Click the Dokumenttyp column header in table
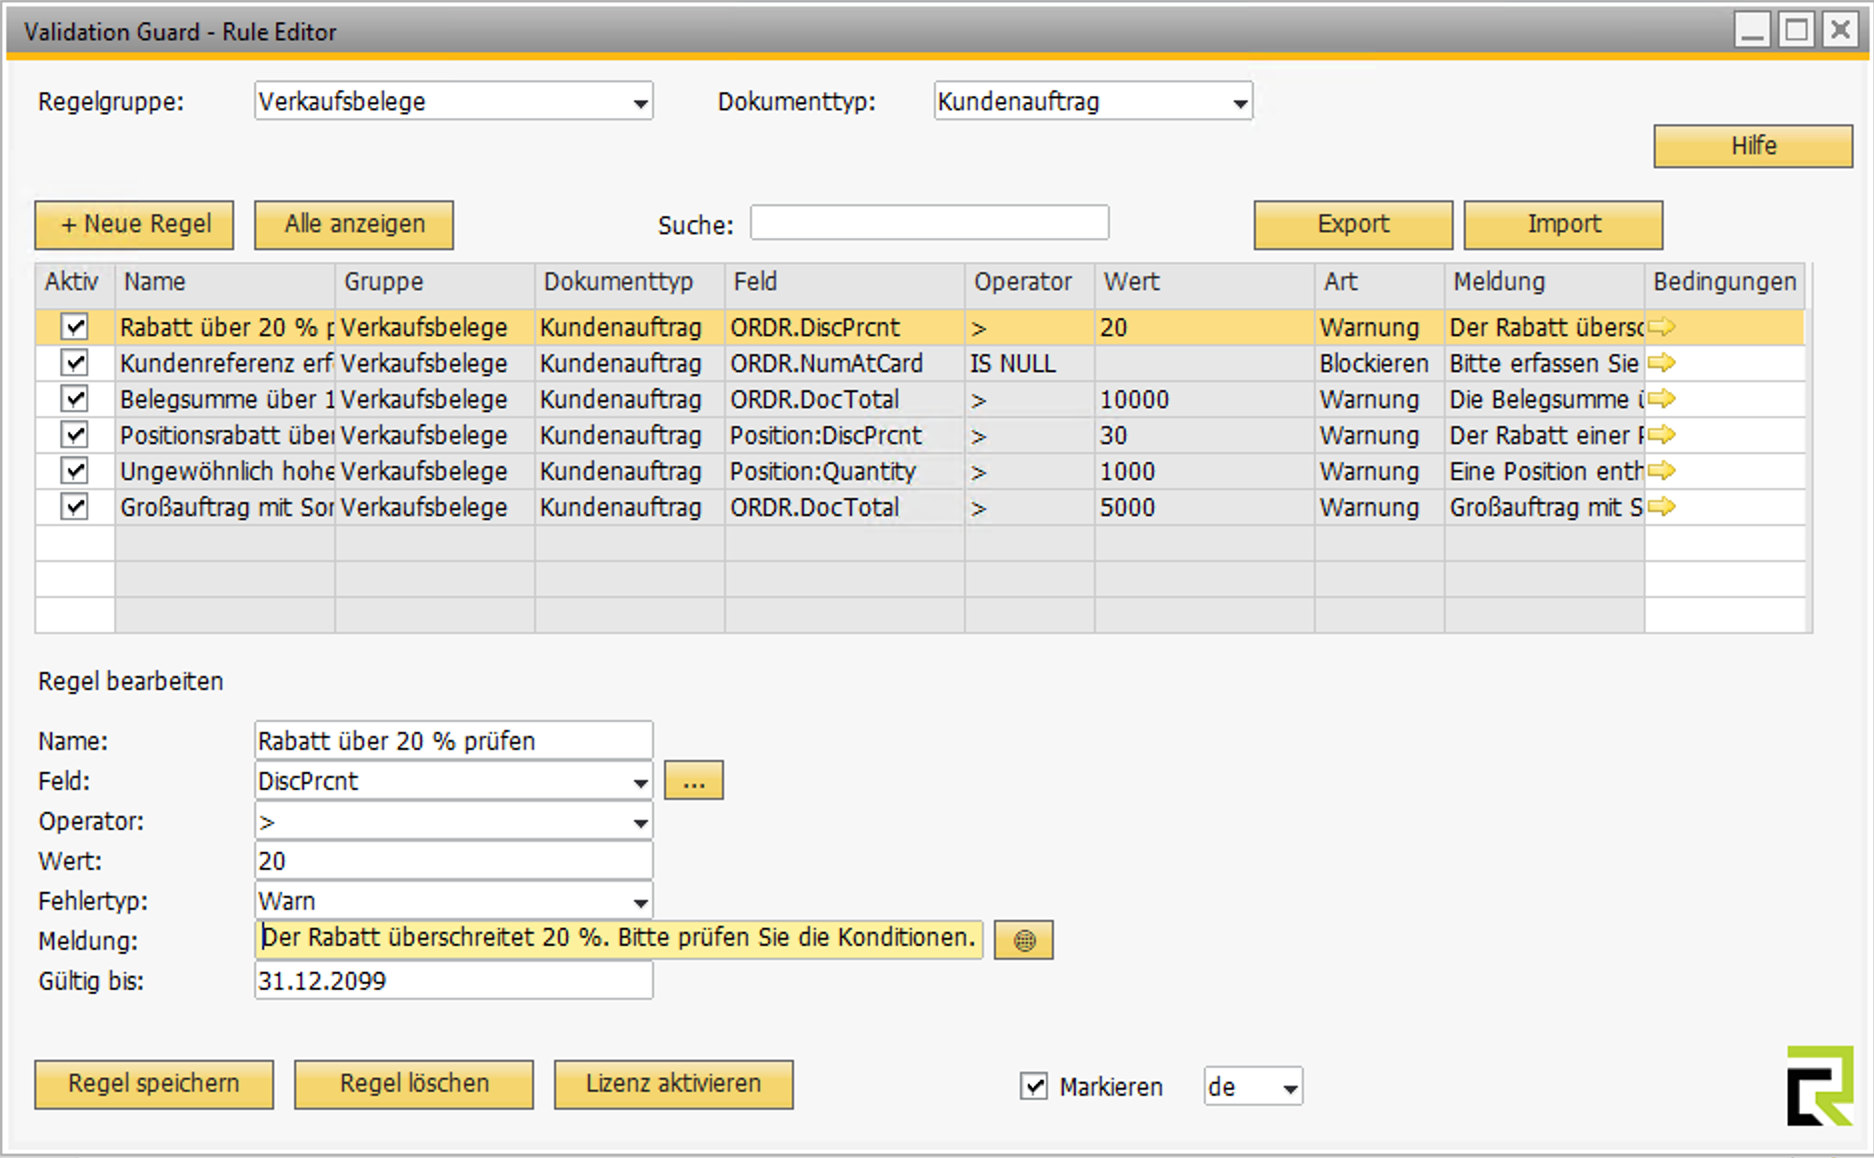Screen dimensions: 1874x1158 (x=630, y=282)
